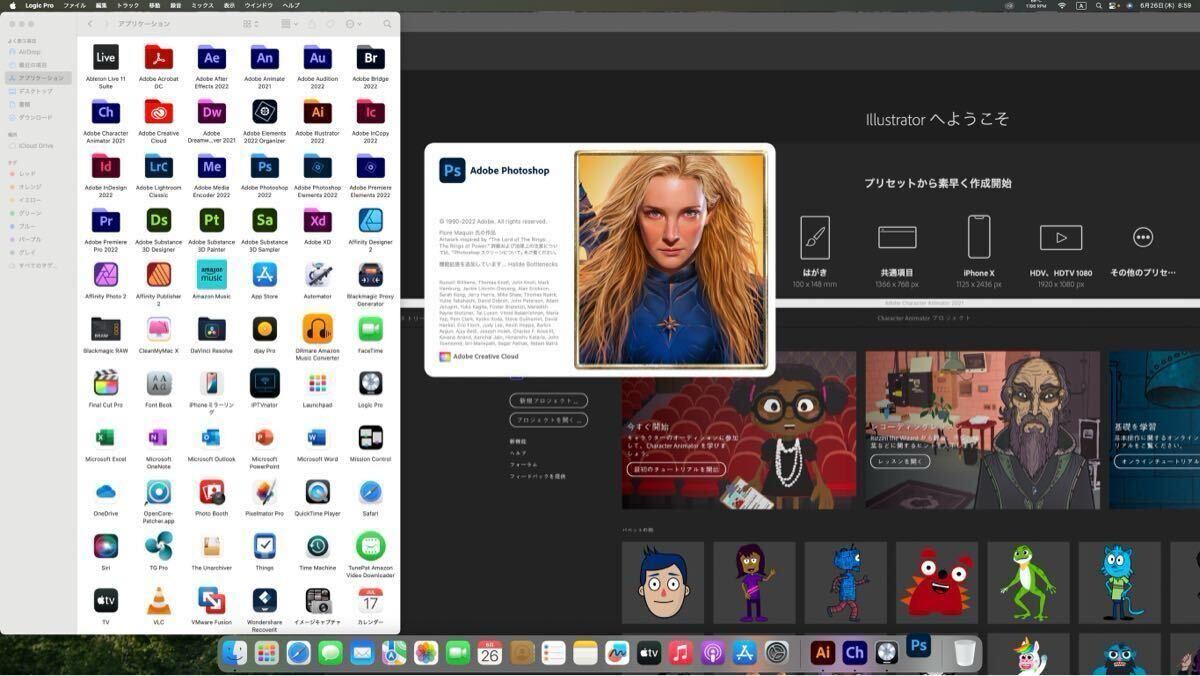
Task: Open the Adobe Bridge 2022 folder
Action: point(371,57)
